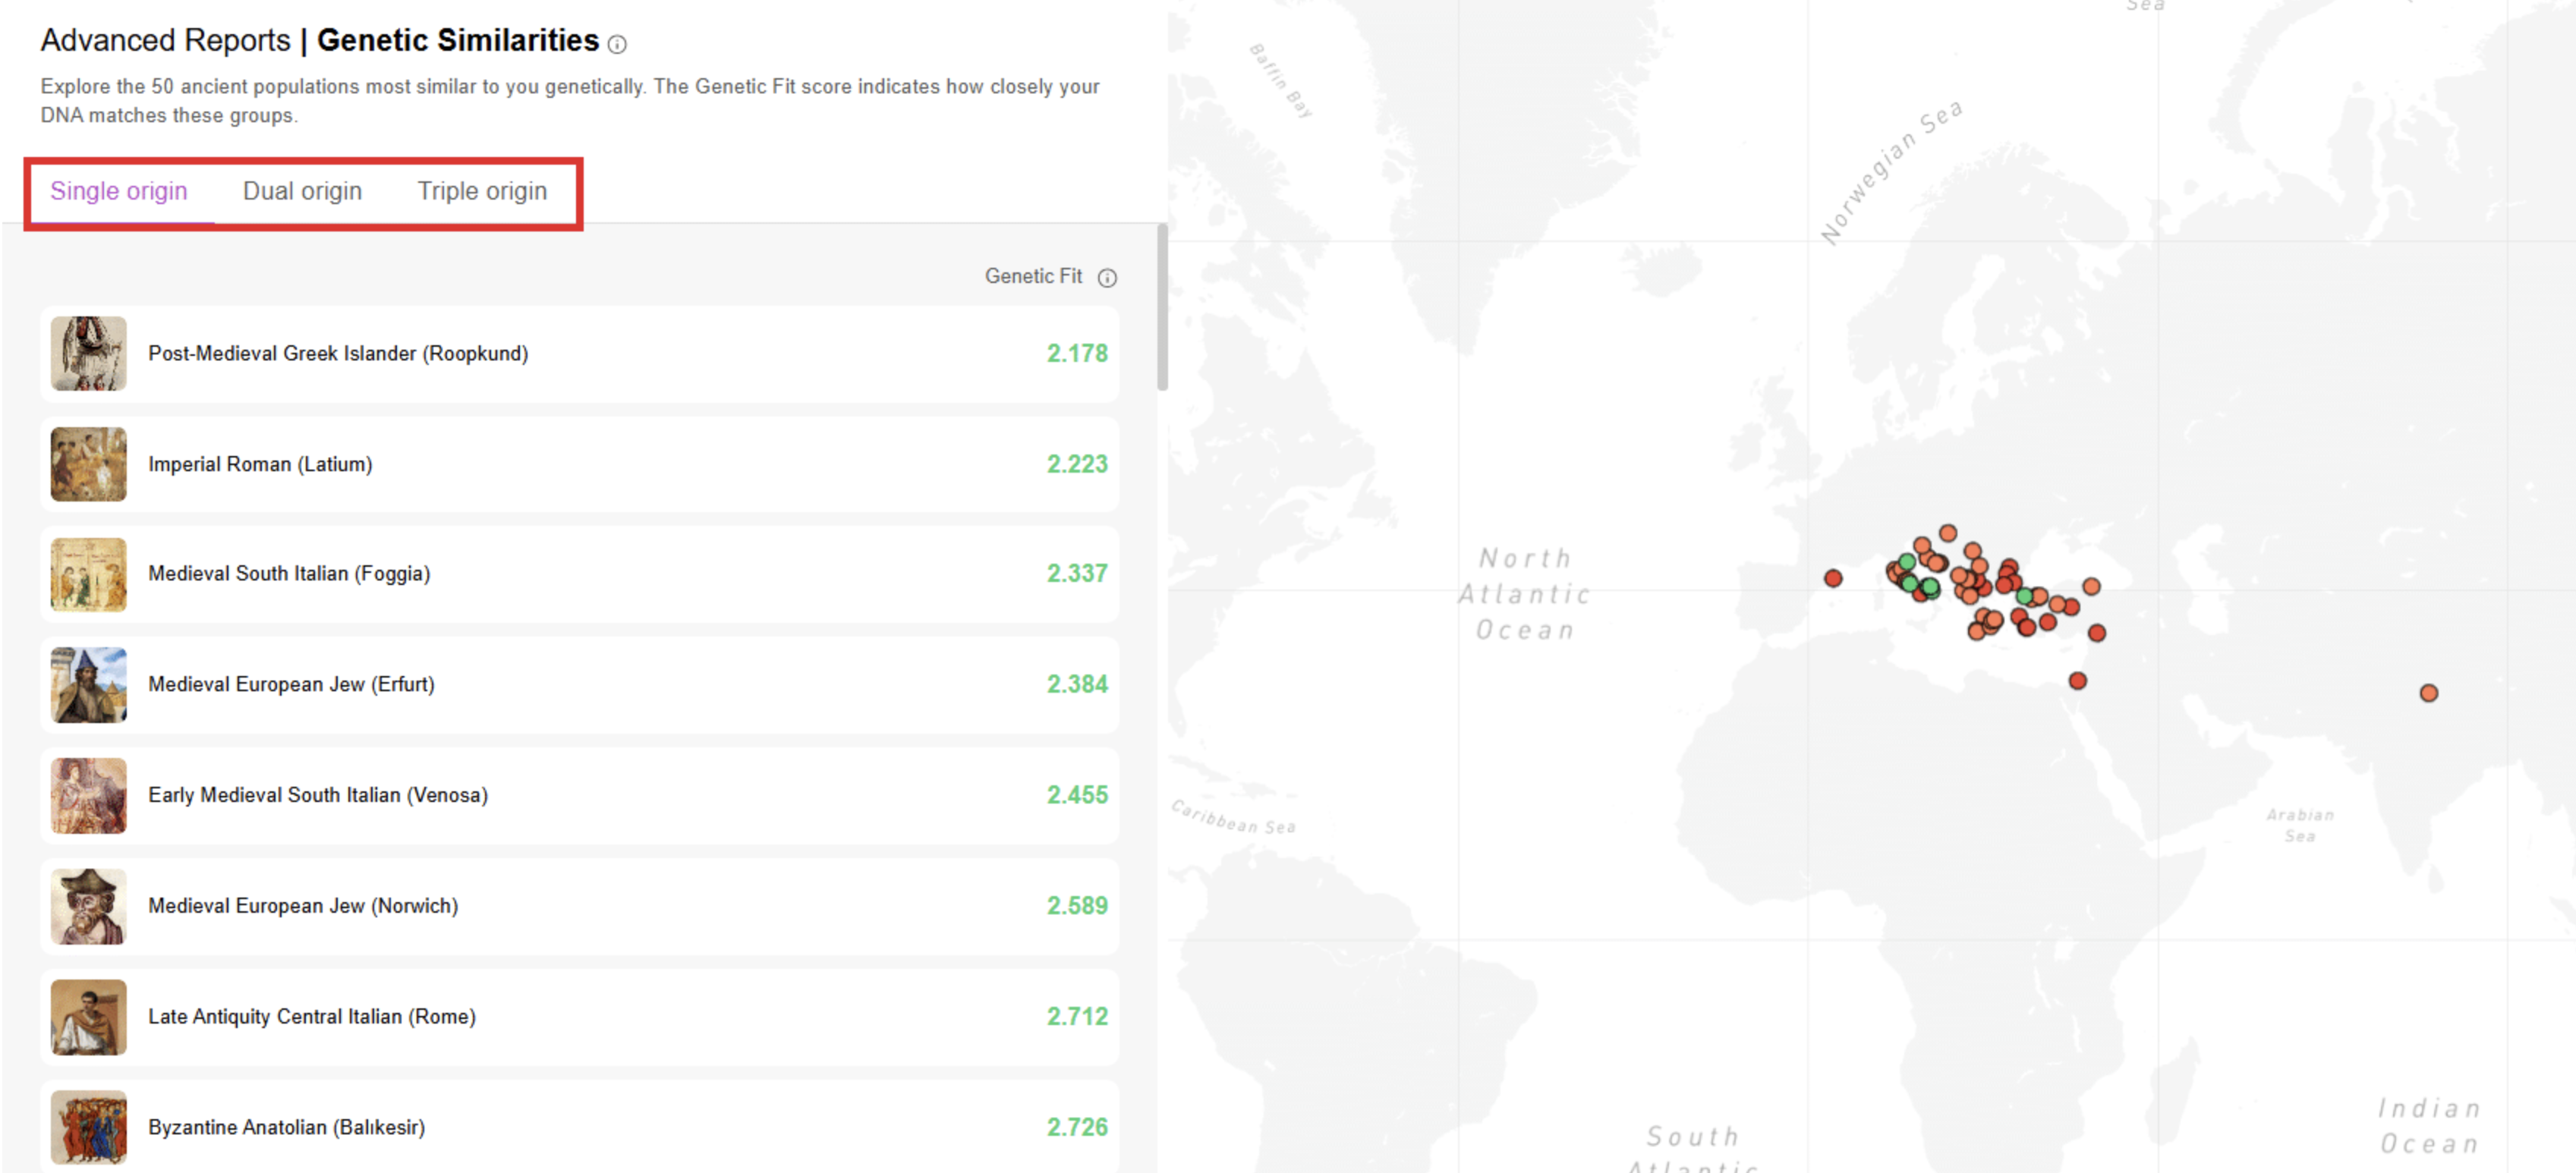
Task: Click the westernmost red marker in Spain
Action: [1832, 578]
